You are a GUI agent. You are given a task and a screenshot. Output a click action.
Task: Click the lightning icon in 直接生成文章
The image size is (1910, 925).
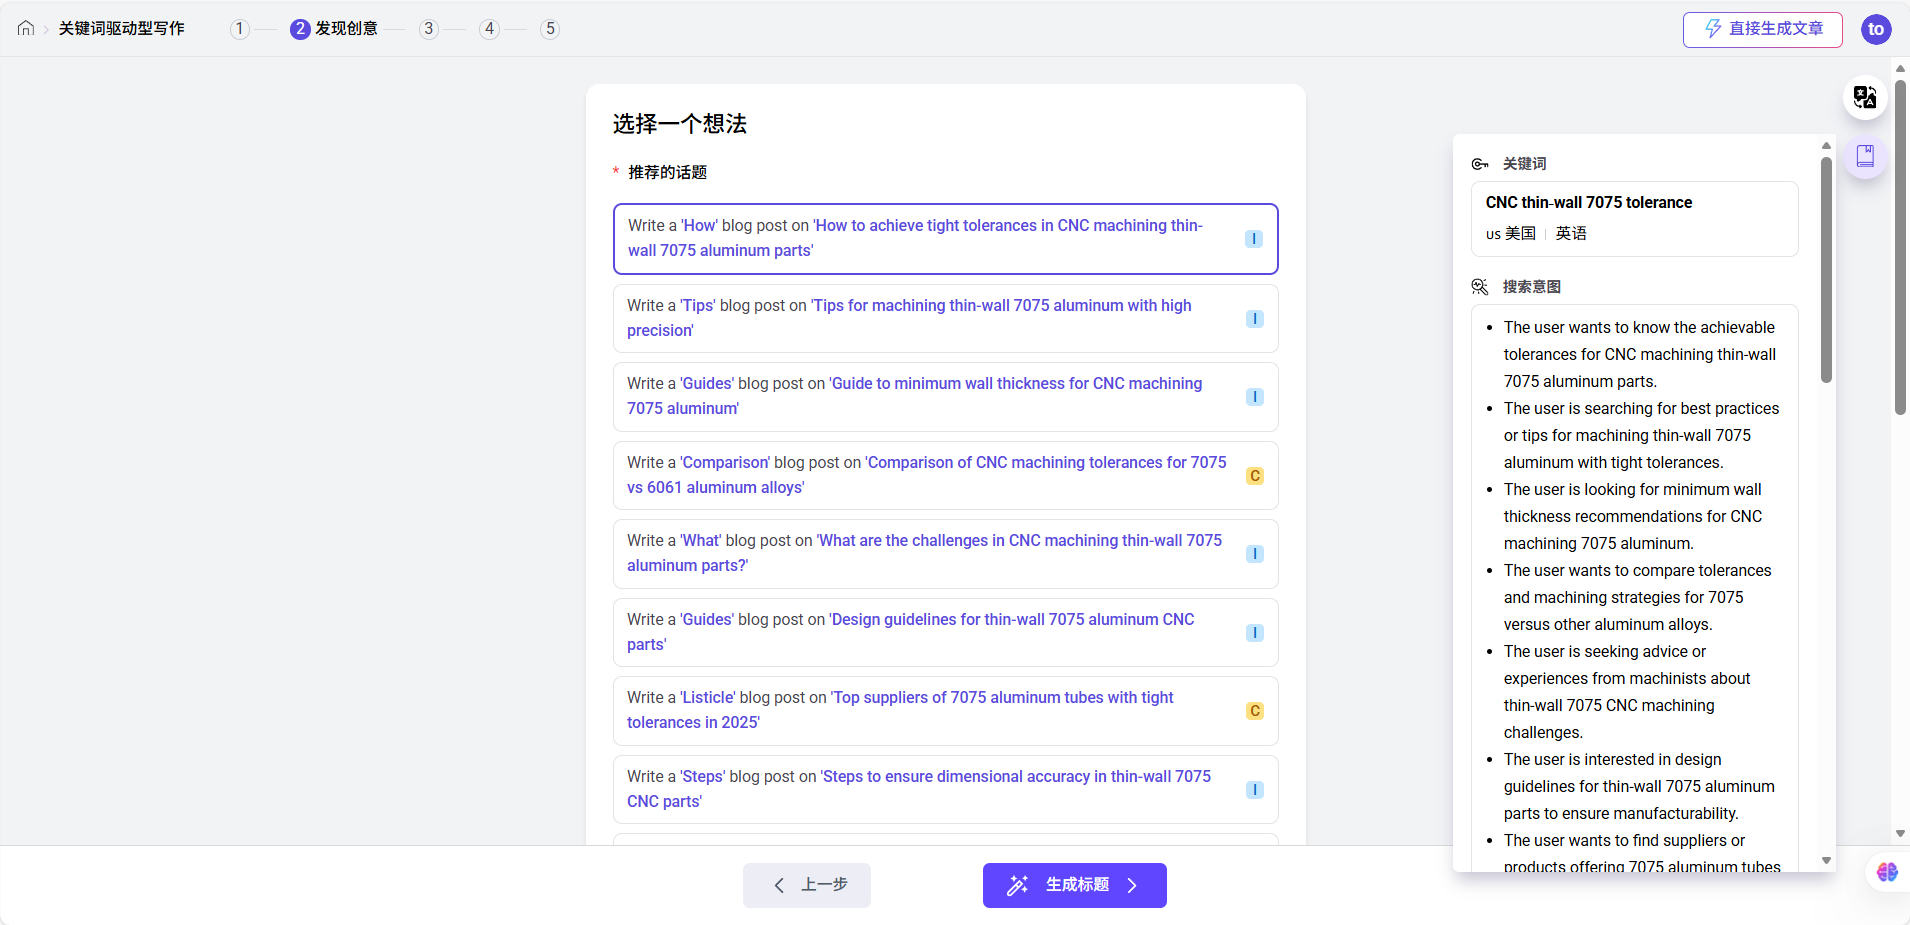pos(1714,29)
